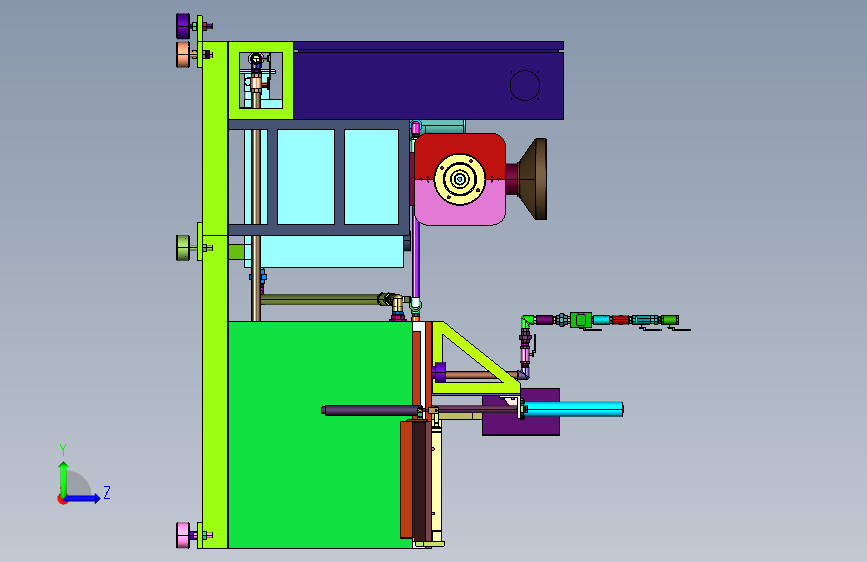Select the left cyan window panel
Image resolution: width=867 pixels, height=562 pixels.
coord(306,177)
